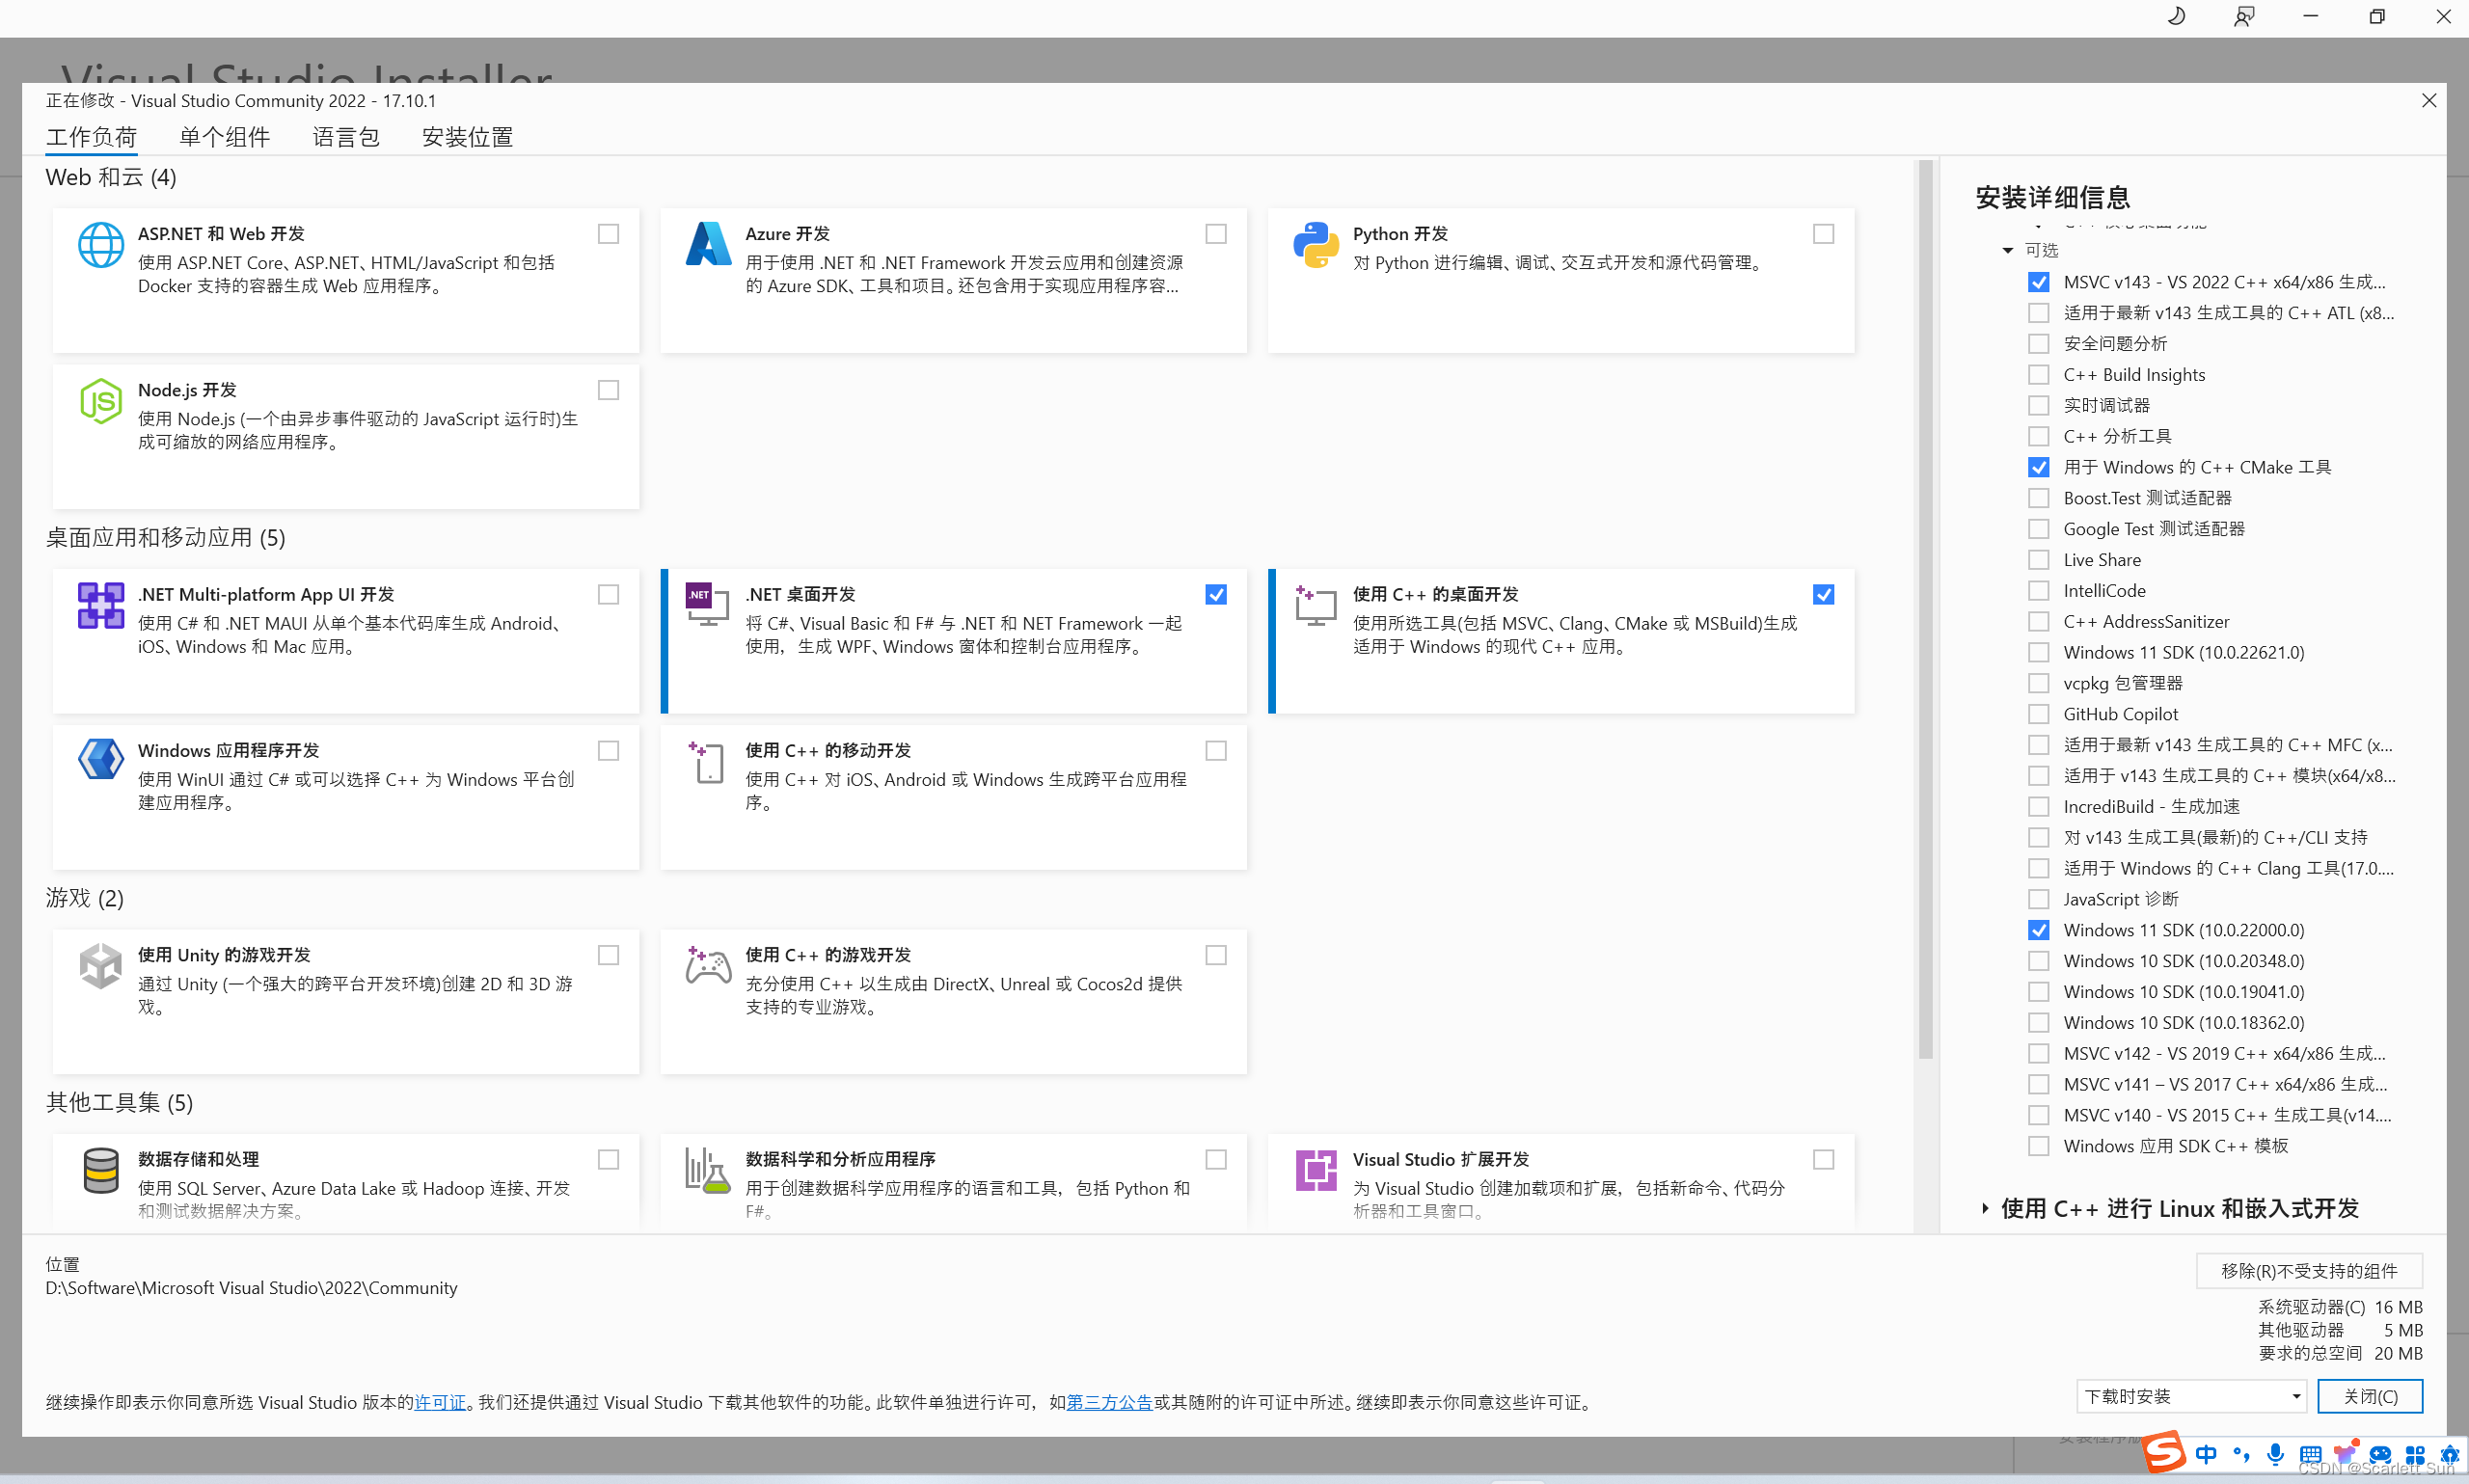Click the Node.js hexagon workload icon
The width and height of the screenshot is (2469, 1484).
coord(100,401)
